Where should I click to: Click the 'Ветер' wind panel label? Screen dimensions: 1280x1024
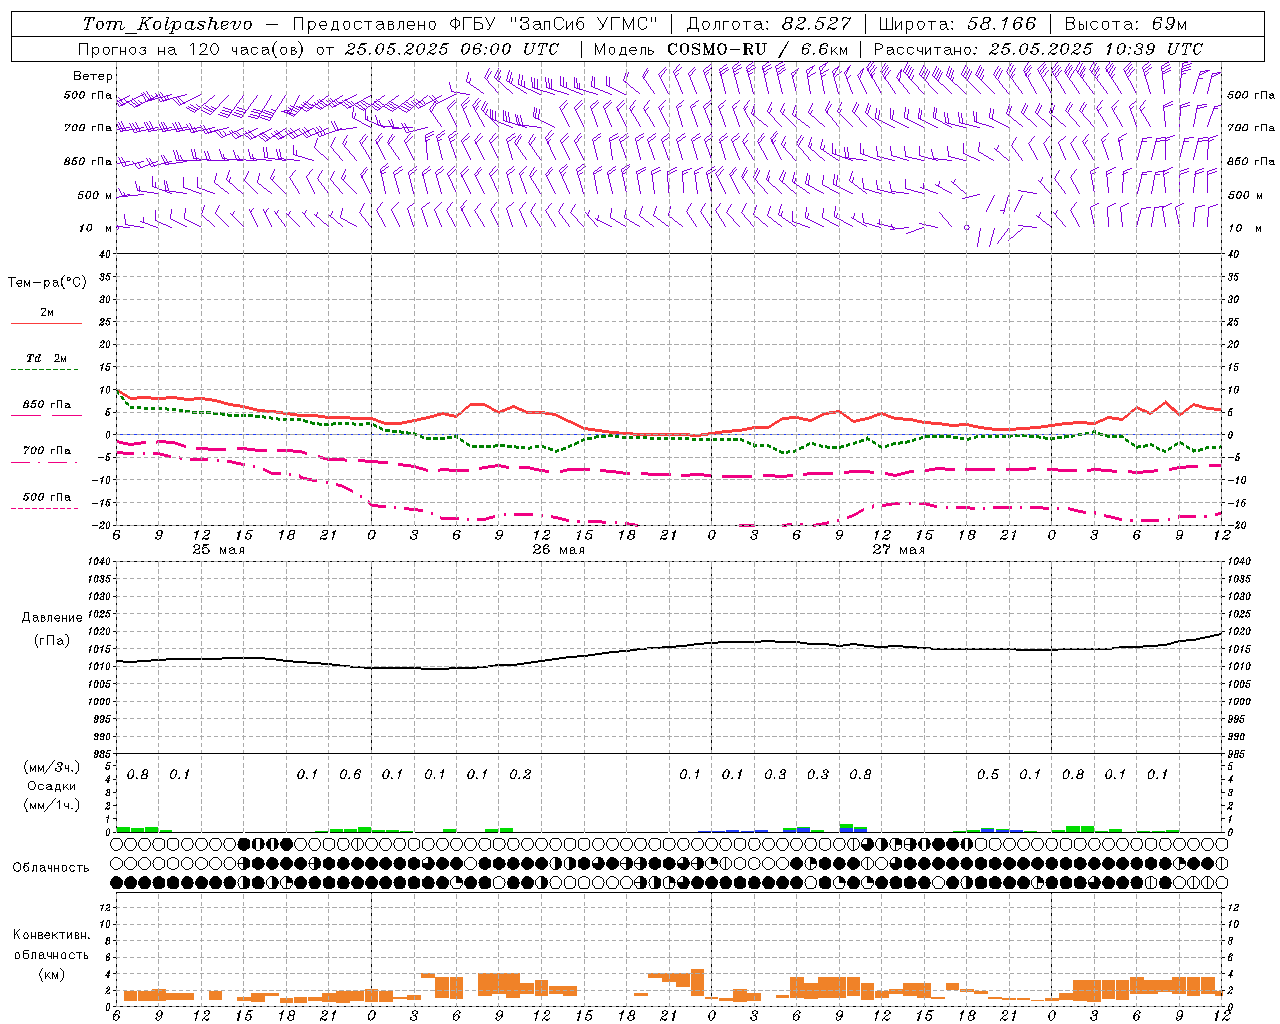92,76
